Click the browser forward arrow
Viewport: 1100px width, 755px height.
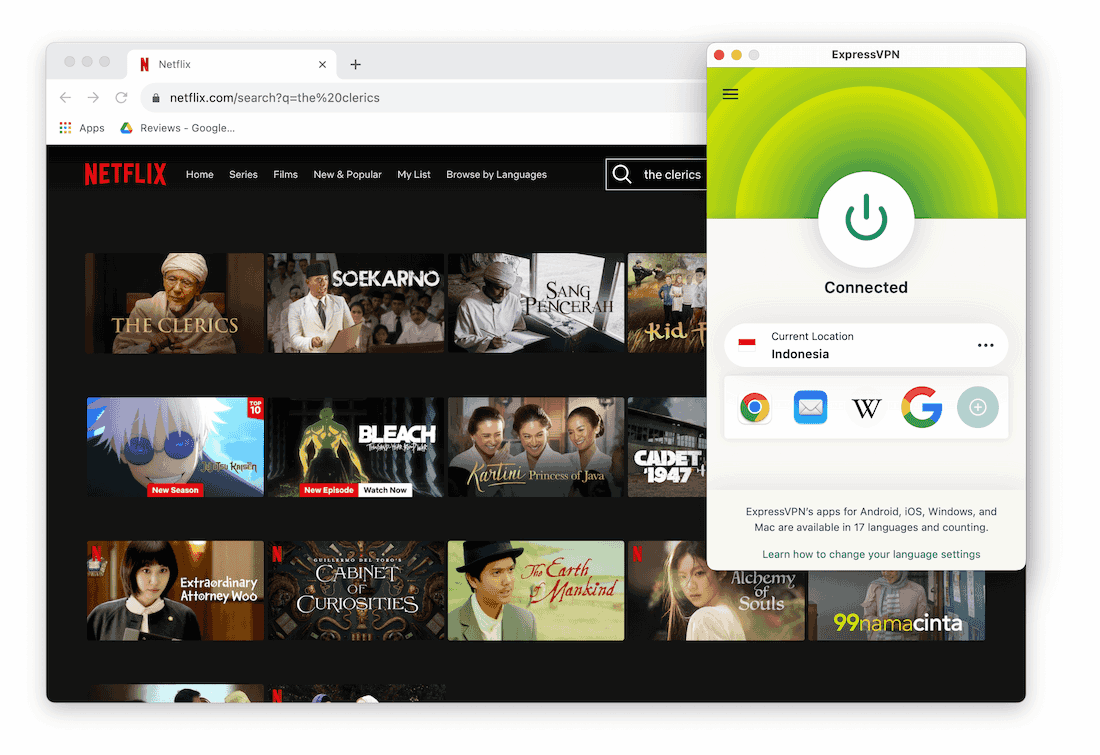pyautogui.click(x=93, y=98)
